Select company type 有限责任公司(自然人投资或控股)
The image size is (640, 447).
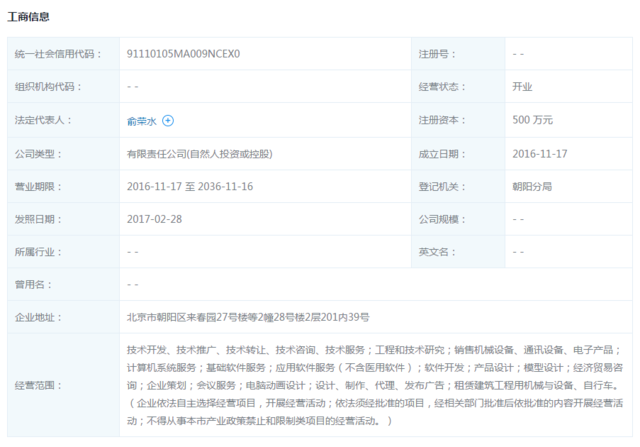pos(200,154)
